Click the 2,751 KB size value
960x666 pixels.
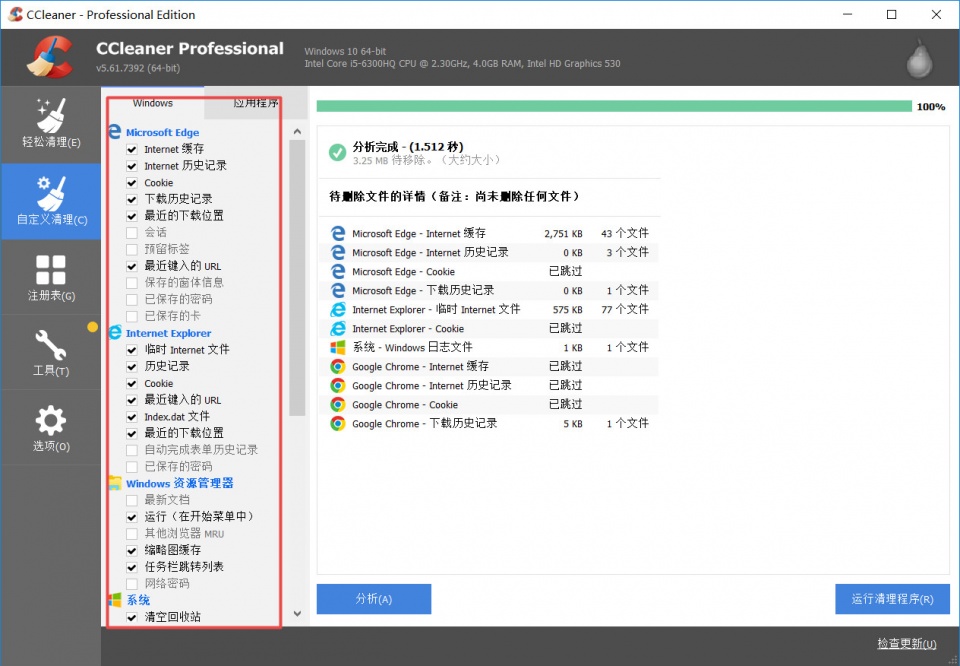pyautogui.click(x=563, y=234)
